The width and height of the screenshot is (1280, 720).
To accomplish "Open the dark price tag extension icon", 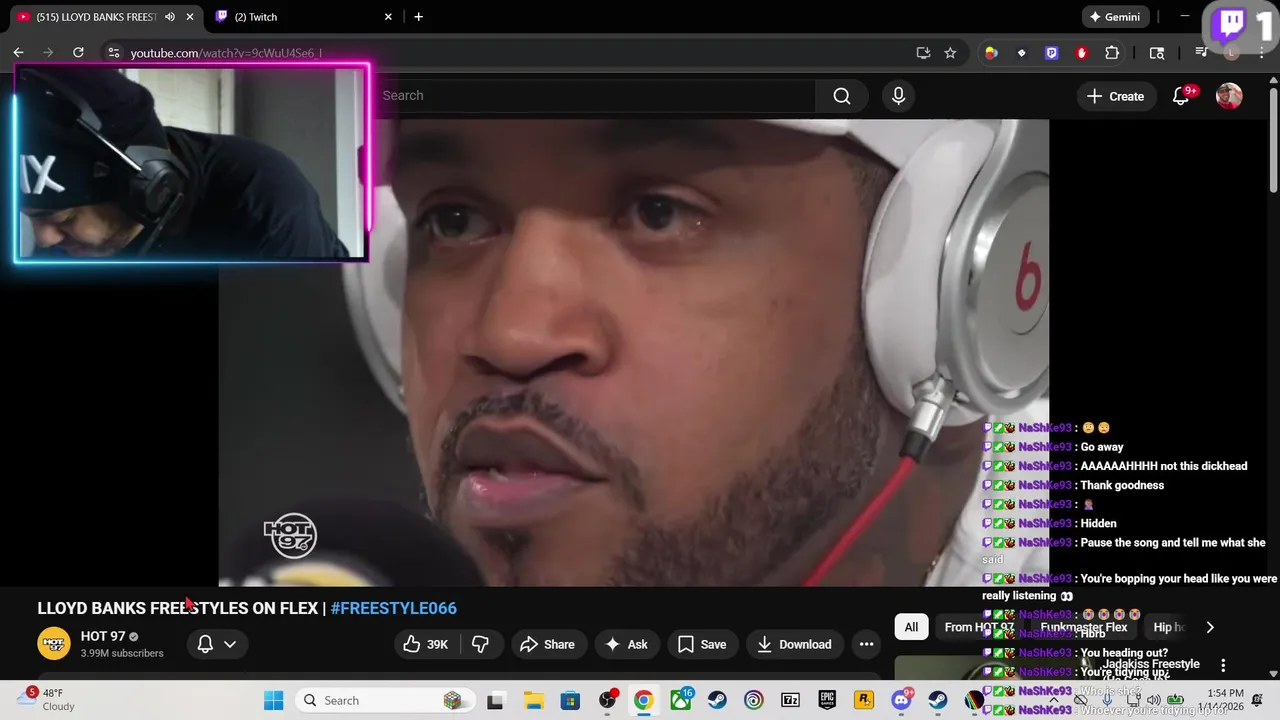I will click(1021, 53).
